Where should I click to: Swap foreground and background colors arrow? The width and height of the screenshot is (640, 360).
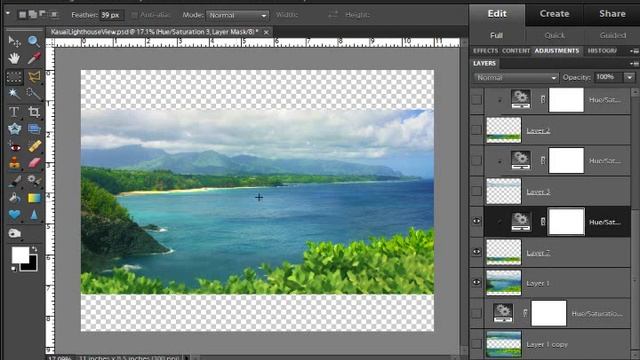point(35,249)
